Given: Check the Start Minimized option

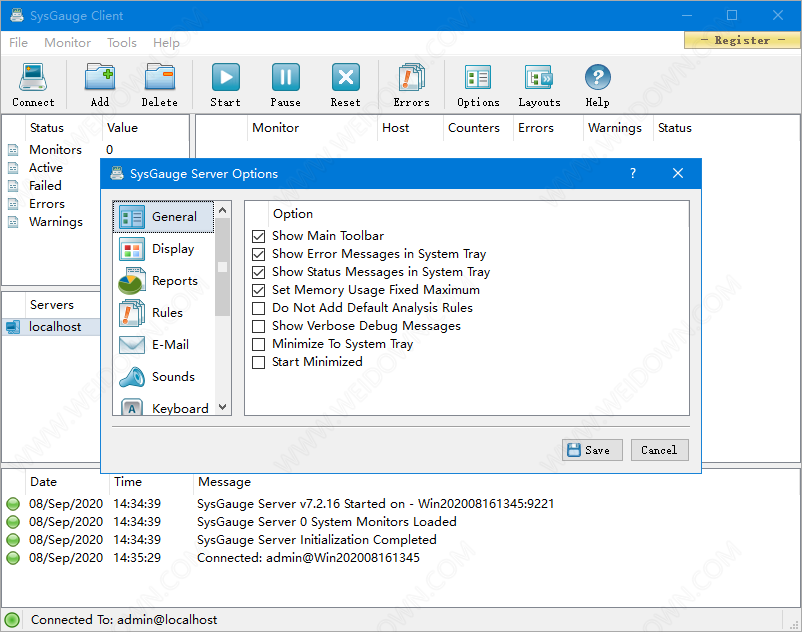Looking at the screenshot, I should (259, 362).
